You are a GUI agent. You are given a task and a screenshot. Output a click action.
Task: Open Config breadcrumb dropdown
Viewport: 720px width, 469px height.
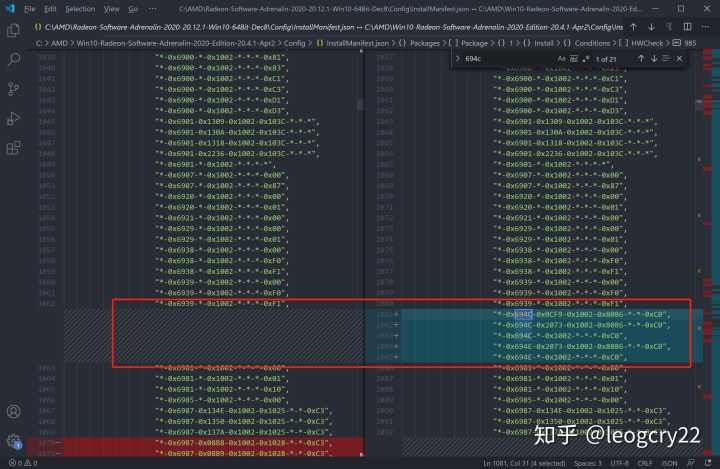294,43
